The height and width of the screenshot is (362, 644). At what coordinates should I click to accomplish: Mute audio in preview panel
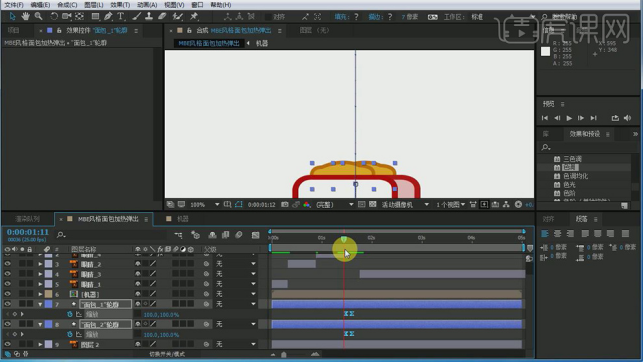point(627,118)
